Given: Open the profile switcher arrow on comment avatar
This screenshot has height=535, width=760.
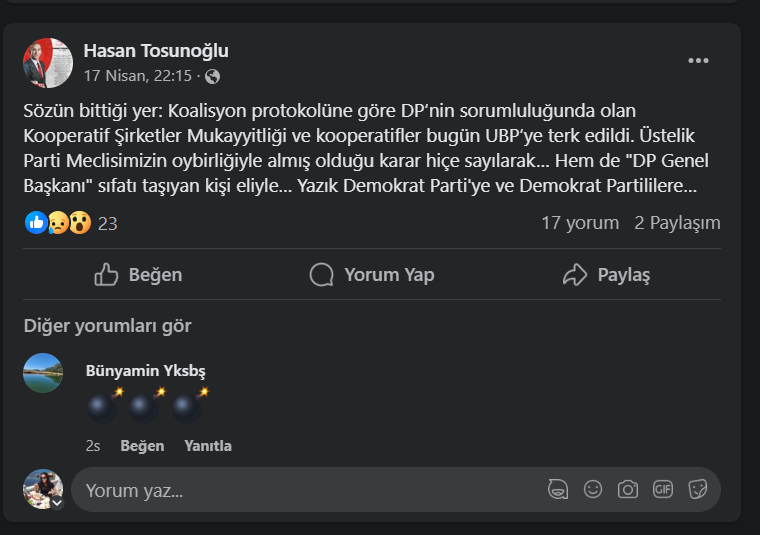Looking at the screenshot, I should (57, 503).
